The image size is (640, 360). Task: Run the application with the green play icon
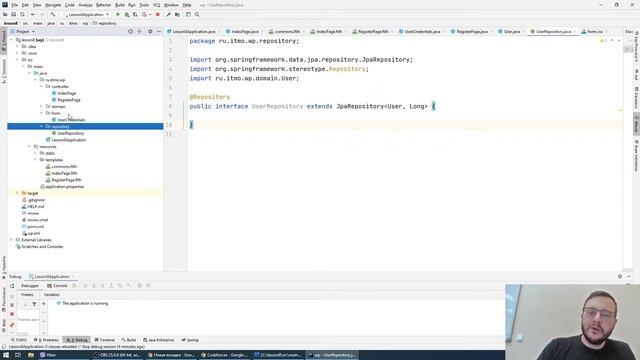(118, 14)
